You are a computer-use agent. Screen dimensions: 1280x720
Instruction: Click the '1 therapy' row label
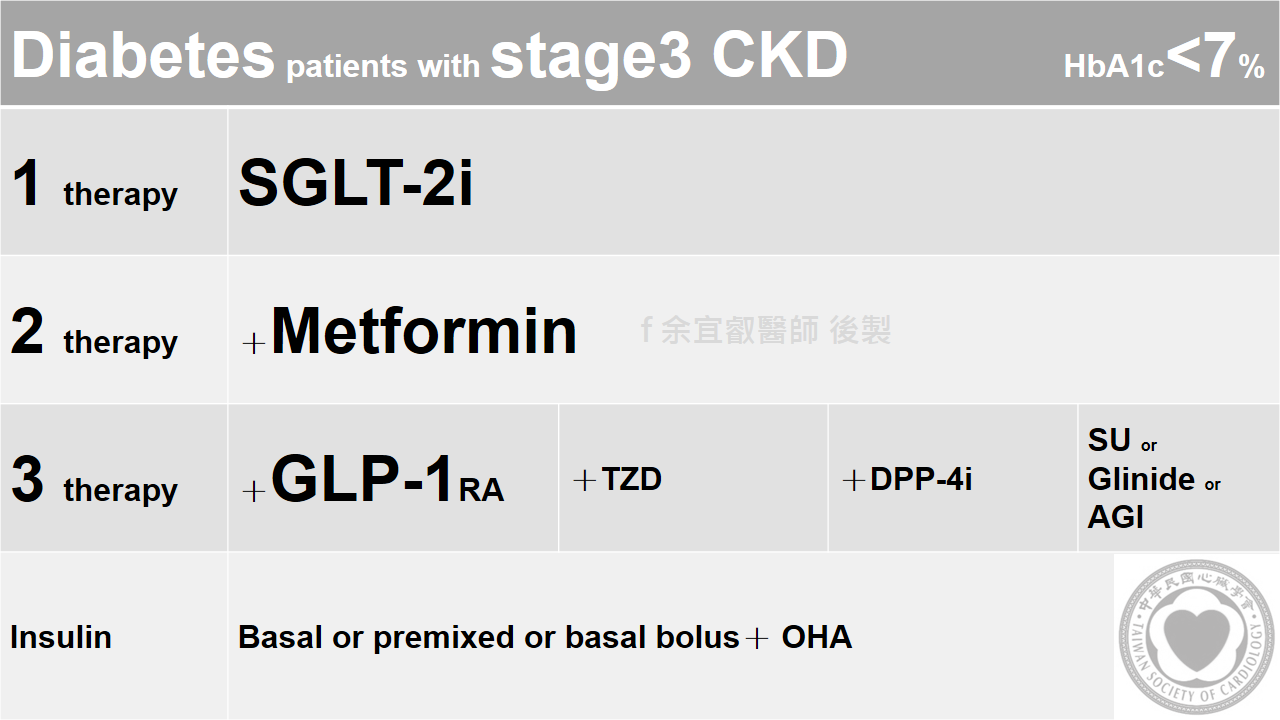point(94,186)
